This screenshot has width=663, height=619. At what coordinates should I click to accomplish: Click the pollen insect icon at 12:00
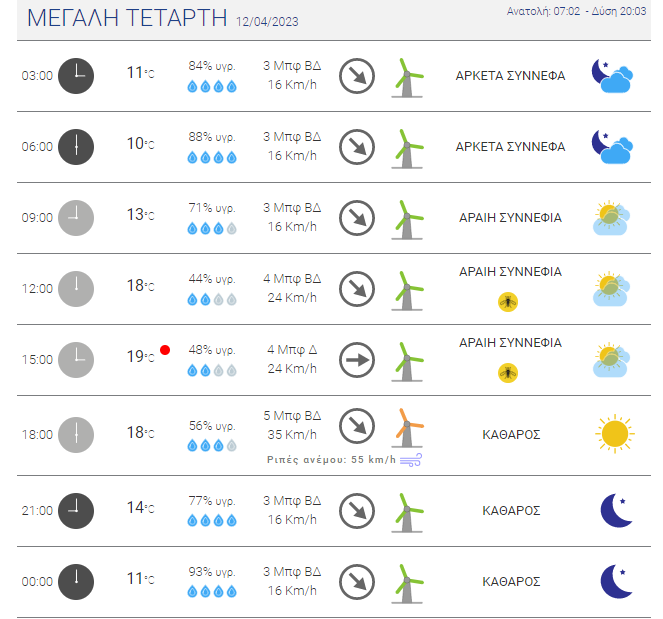click(508, 302)
